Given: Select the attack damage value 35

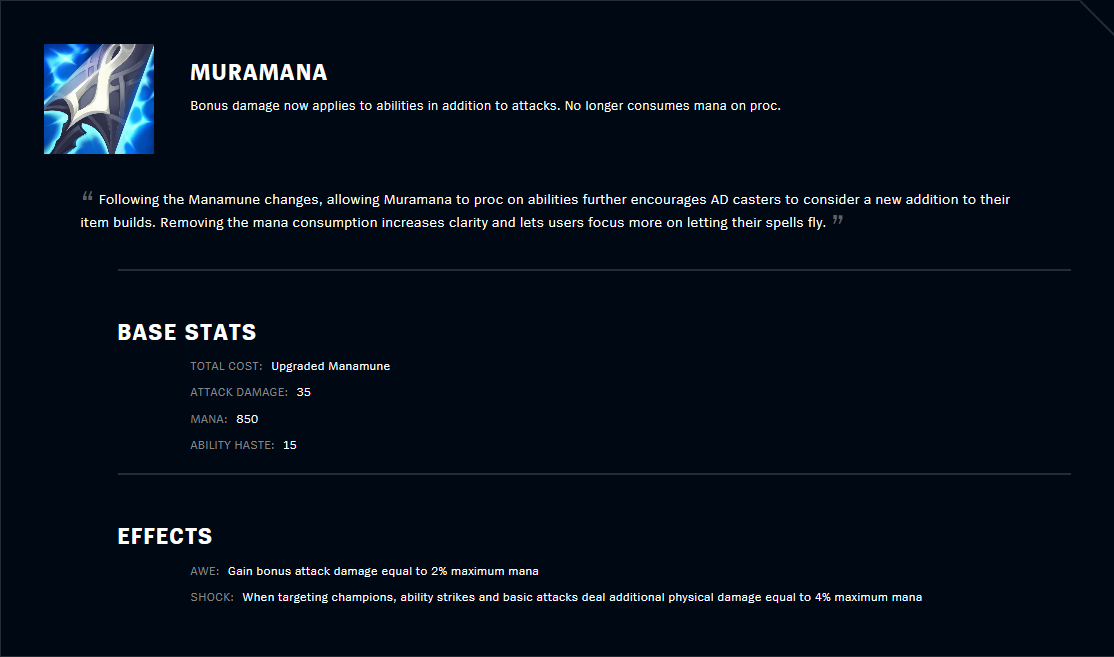Looking at the screenshot, I should tap(304, 392).
